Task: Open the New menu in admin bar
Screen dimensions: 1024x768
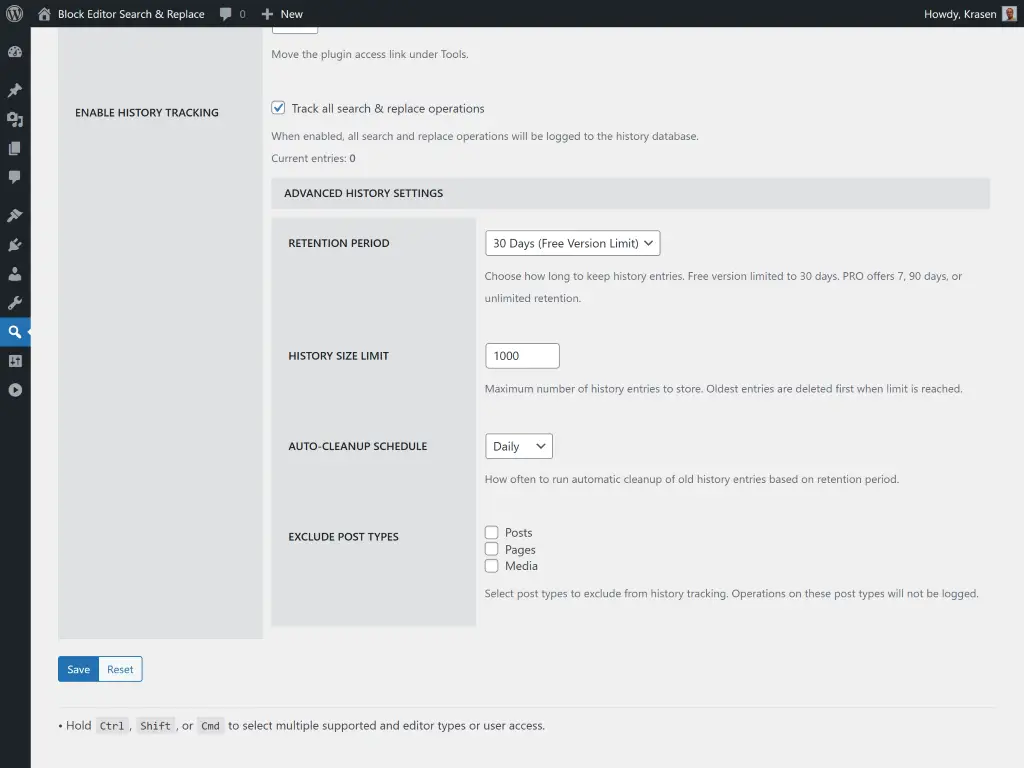Action: 280,14
